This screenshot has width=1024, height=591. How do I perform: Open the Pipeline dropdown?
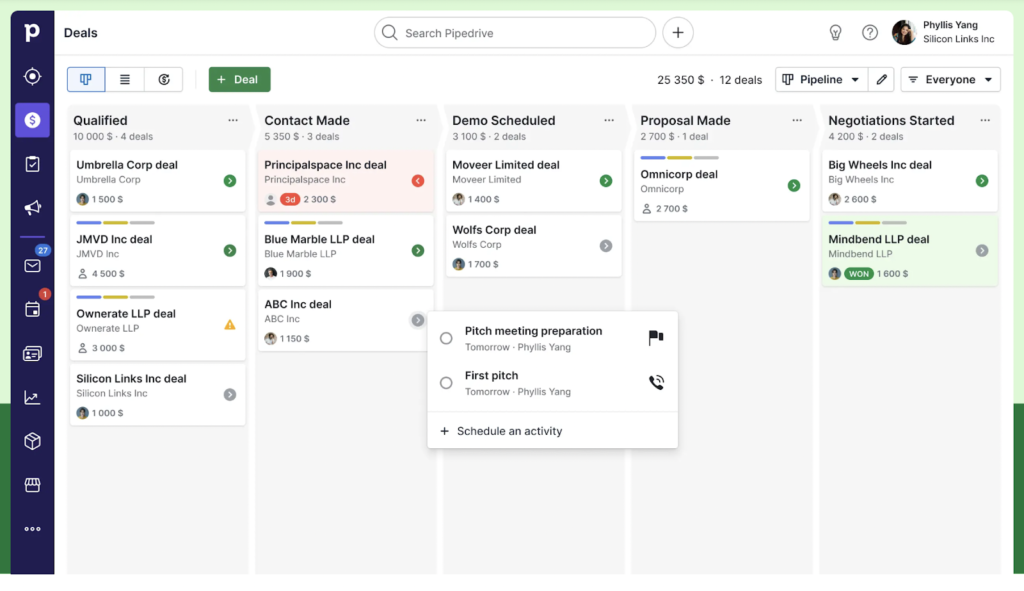[x=821, y=79]
